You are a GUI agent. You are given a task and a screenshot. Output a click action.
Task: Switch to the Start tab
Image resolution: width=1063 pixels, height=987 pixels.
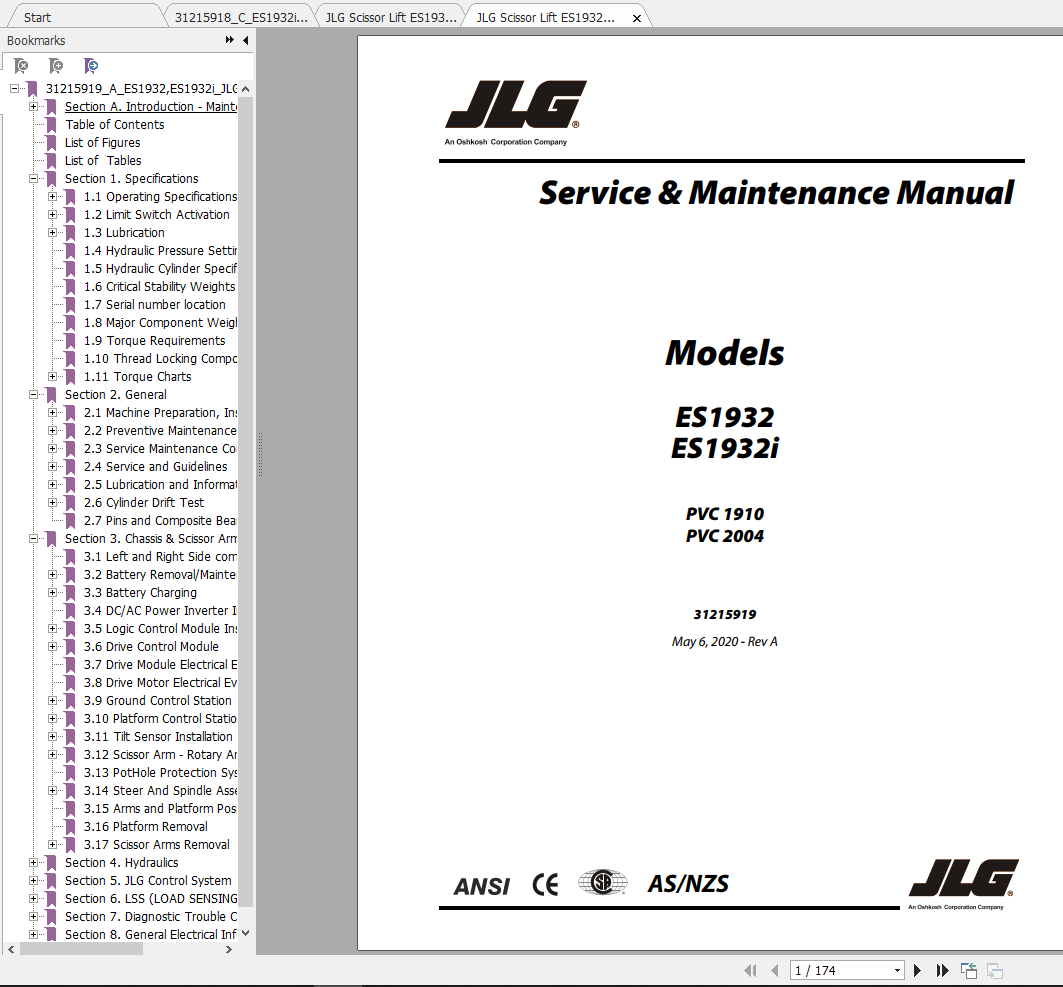[37, 16]
